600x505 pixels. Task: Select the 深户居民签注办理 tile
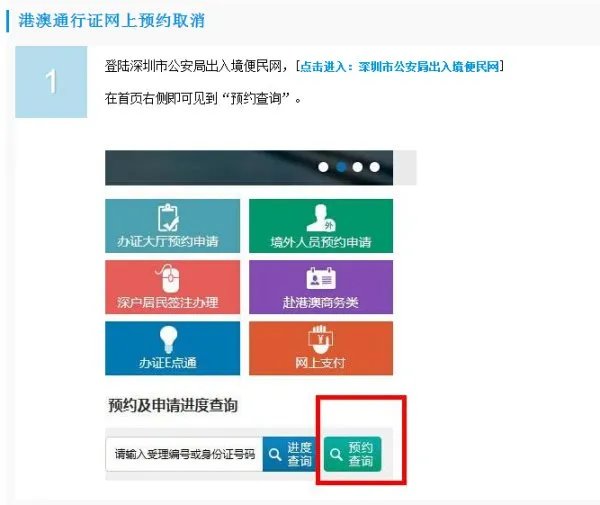pyautogui.click(x=173, y=287)
